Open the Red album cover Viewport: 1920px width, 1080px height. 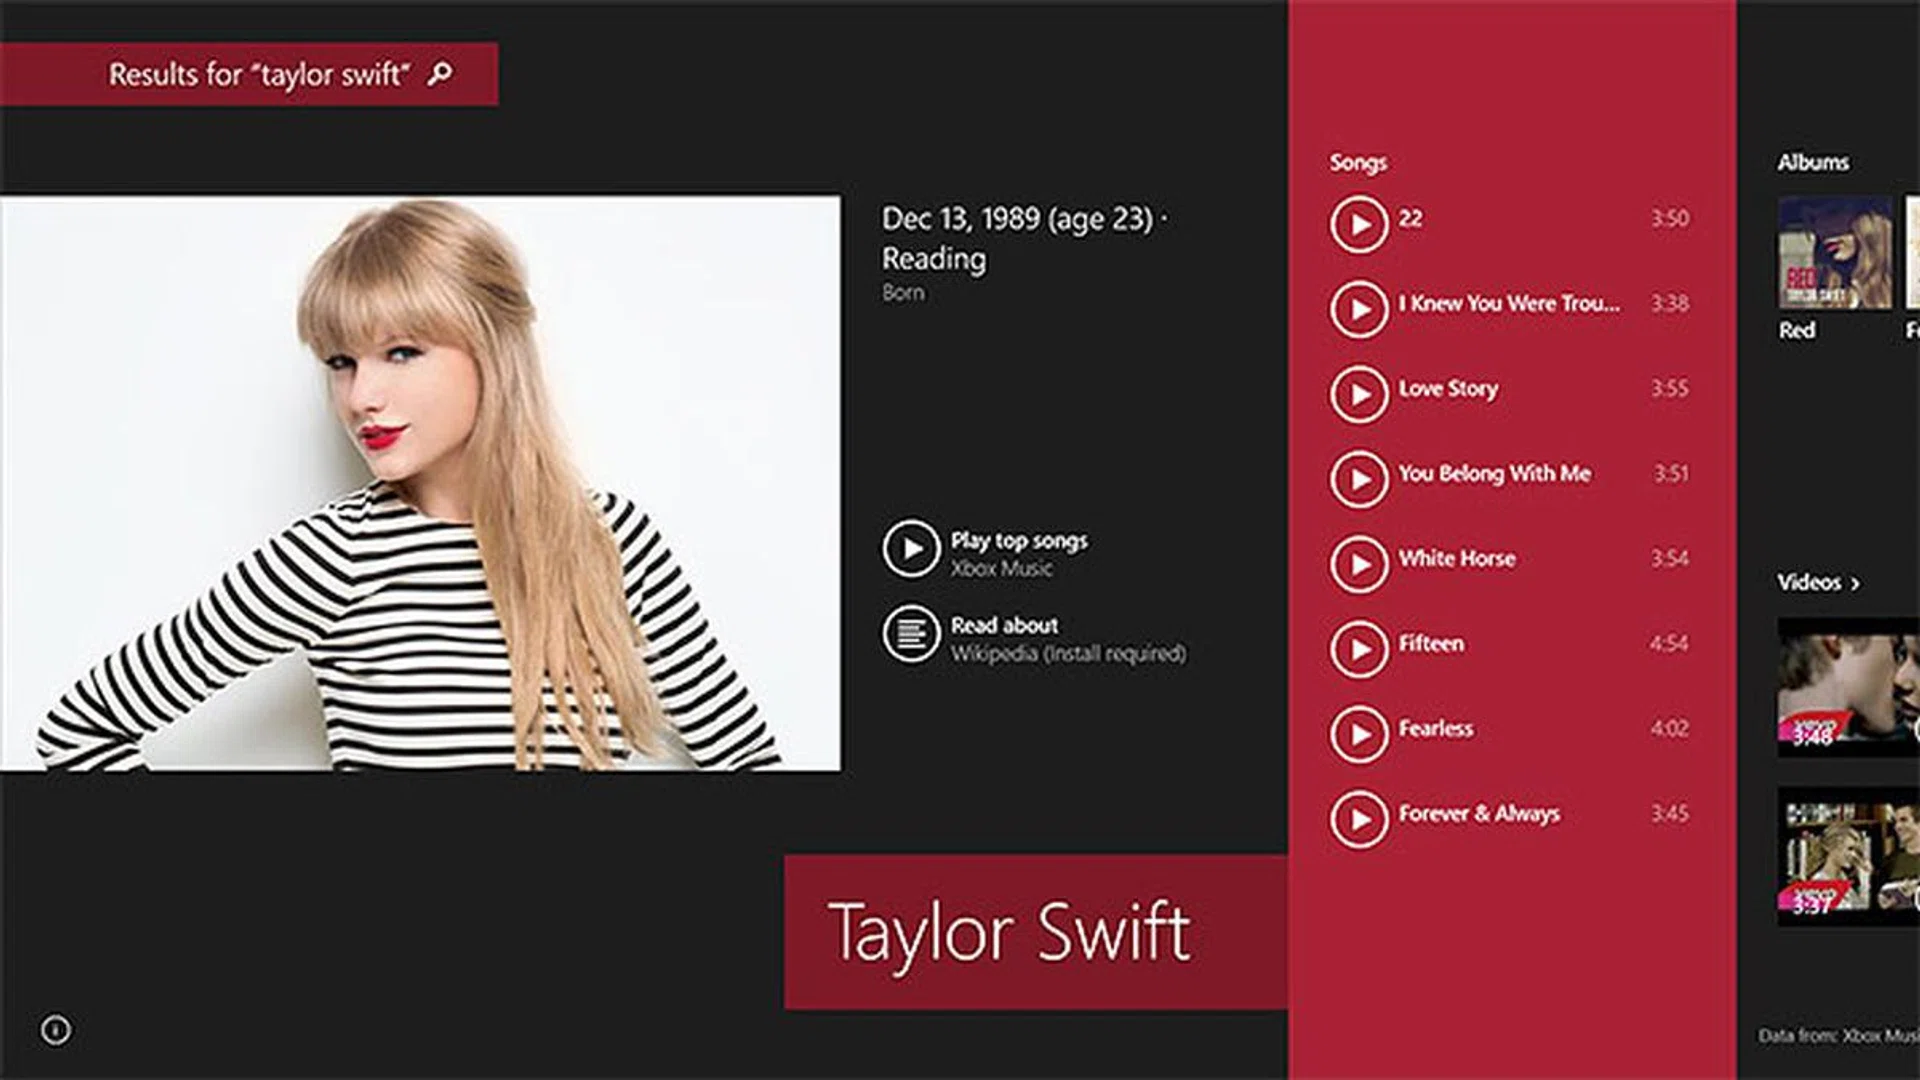(x=1834, y=253)
